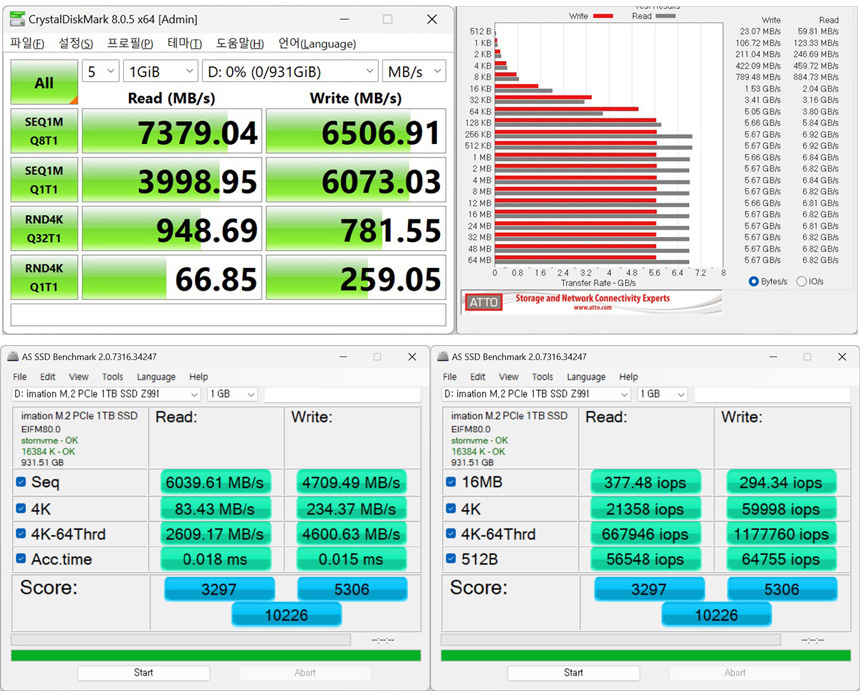Uncheck the Acc.time checkbox in AS SSD
Image resolution: width=860 pixels, height=695 pixels.
(21, 559)
